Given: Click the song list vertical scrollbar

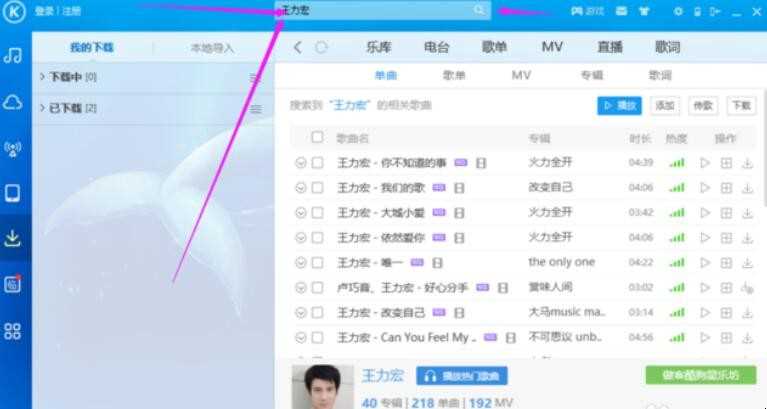Looking at the screenshot, I should coord(764,147).
